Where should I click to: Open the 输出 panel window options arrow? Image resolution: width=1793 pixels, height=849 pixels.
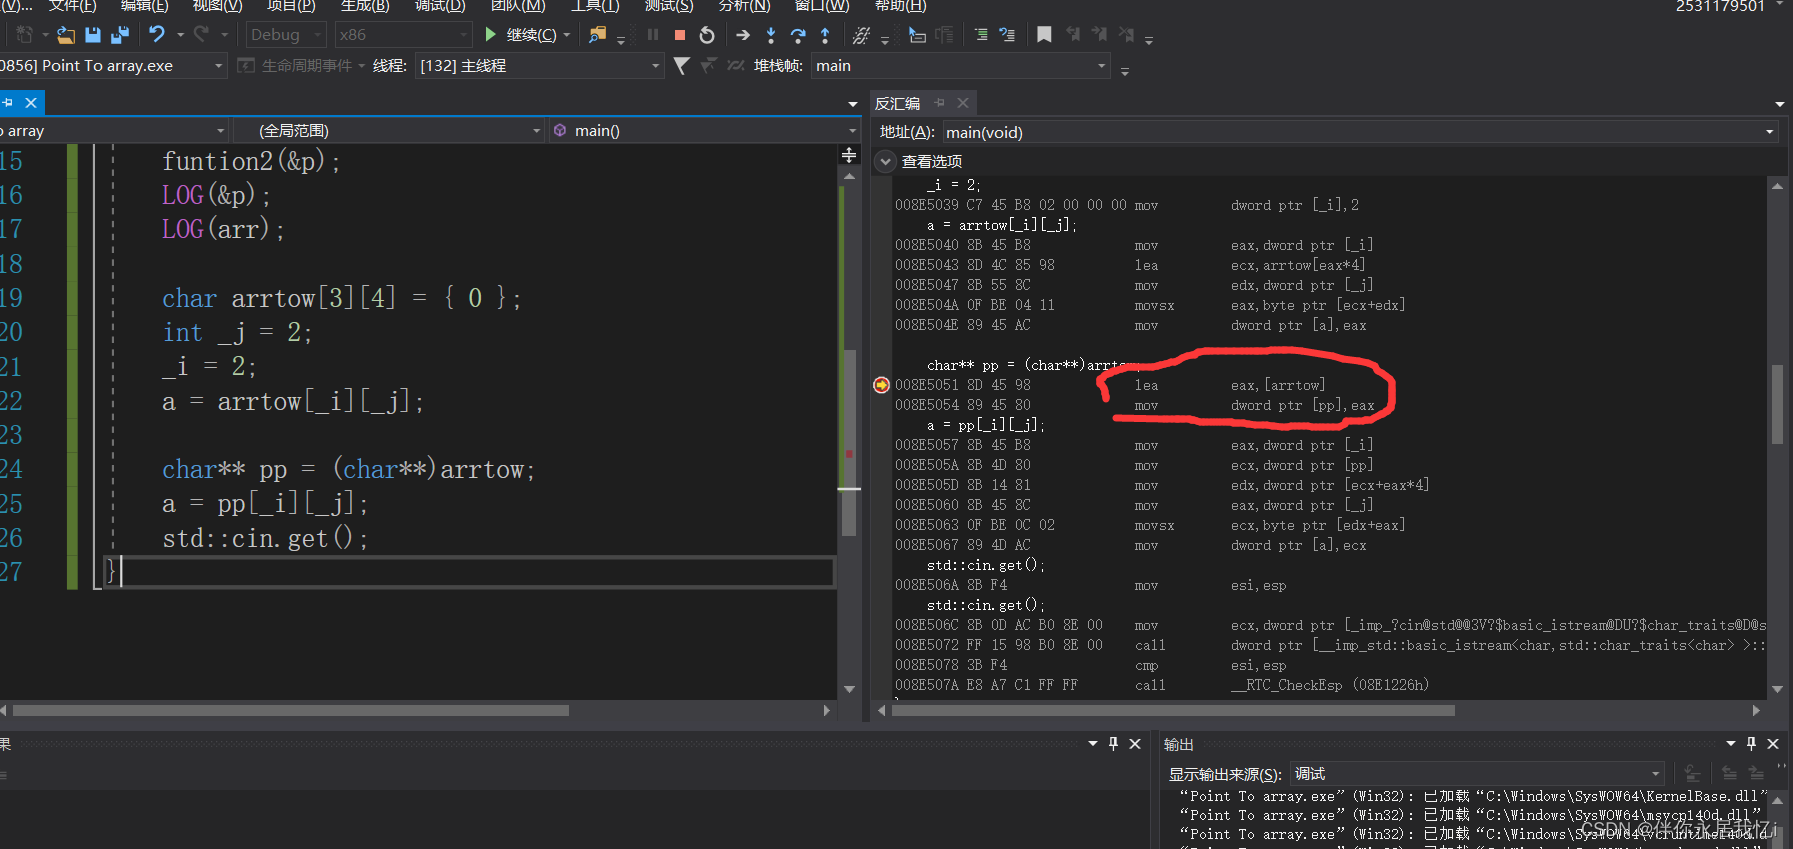(x=1730, y=744)
